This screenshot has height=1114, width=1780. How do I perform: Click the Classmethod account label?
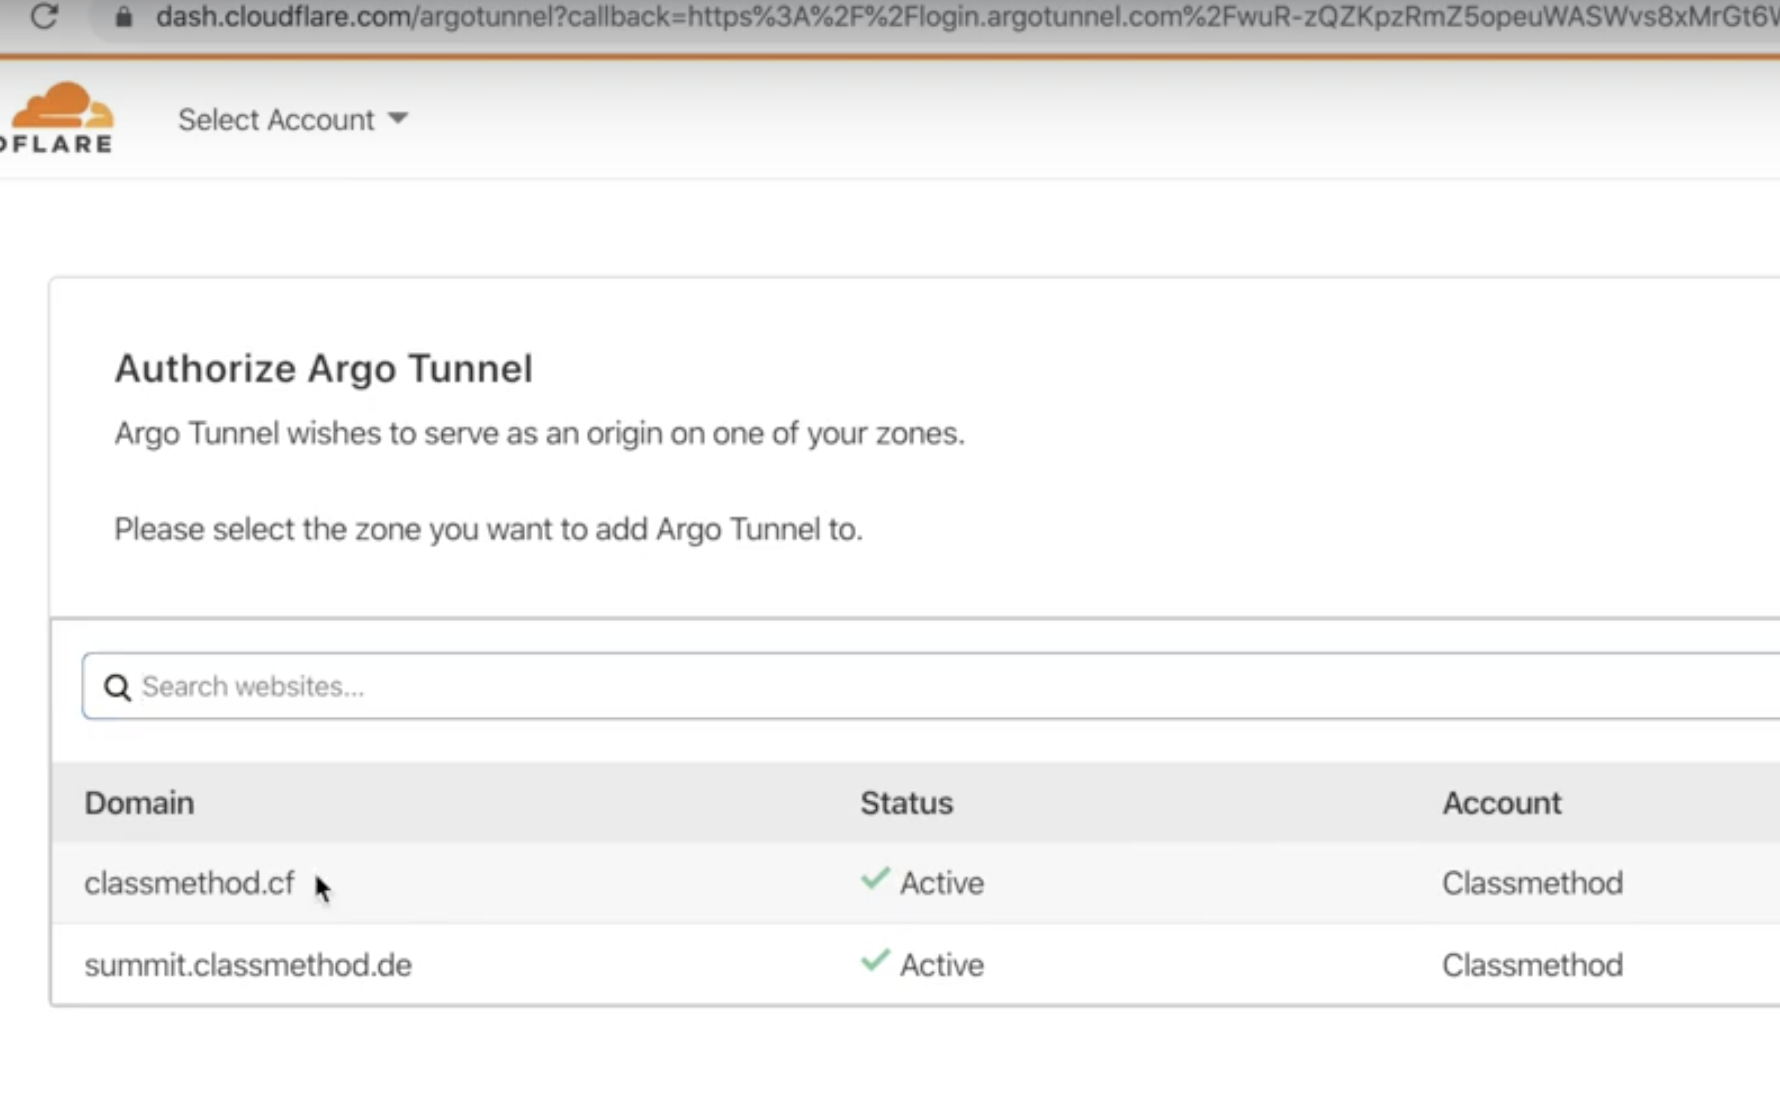[x=1531, y=883]
